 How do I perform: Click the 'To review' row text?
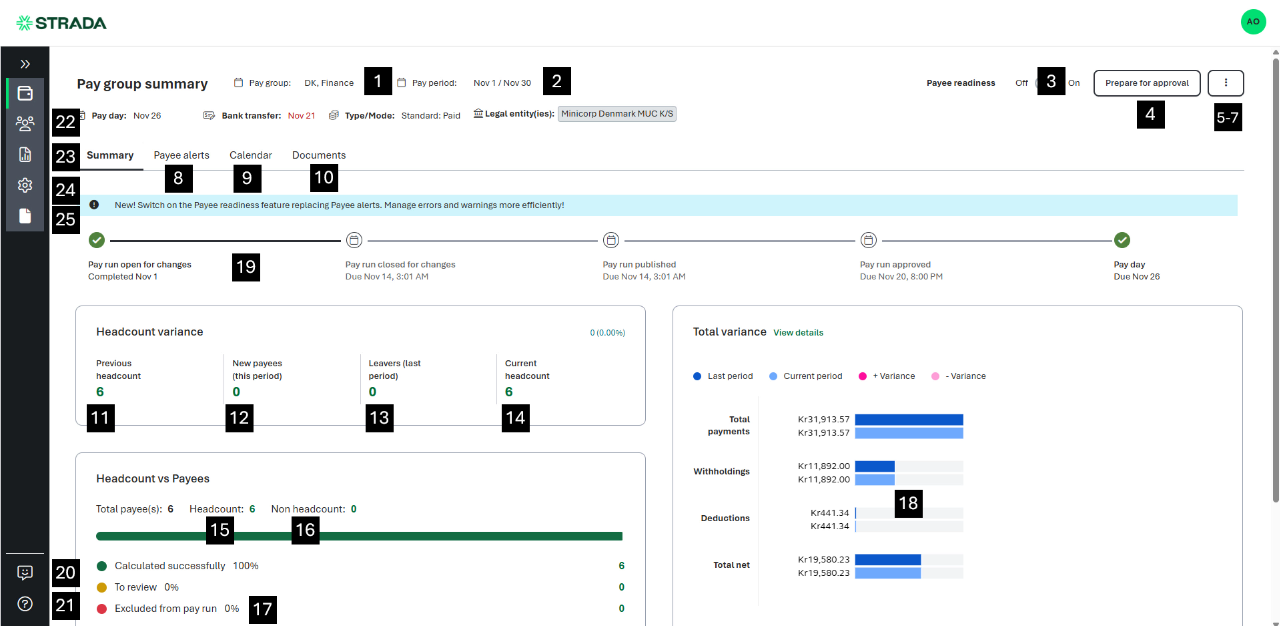136,587
